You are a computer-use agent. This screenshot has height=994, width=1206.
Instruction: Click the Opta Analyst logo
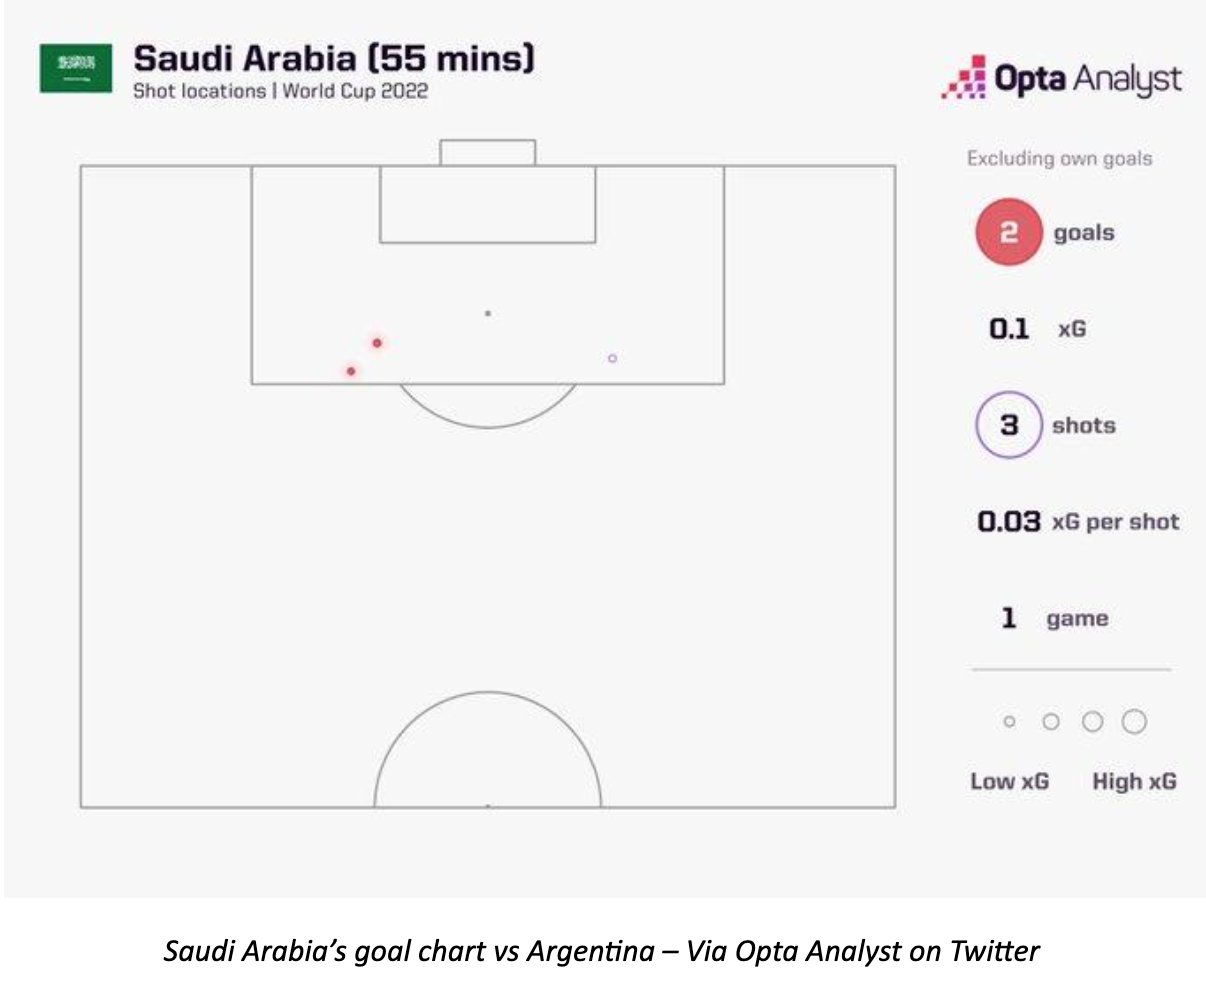(x=1061, y=79)
